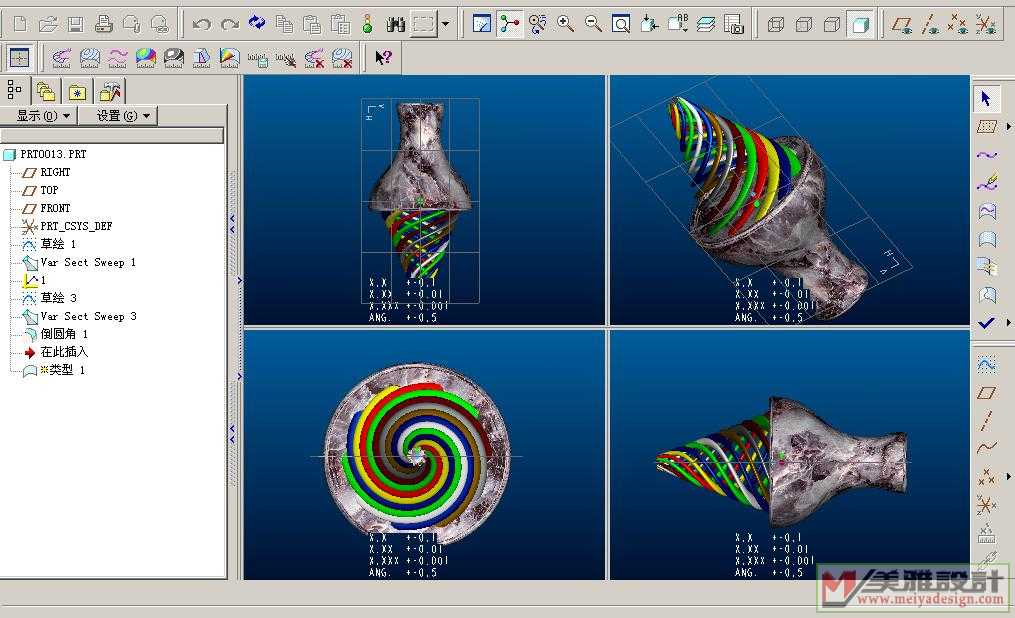Click the Copy icon in the toolbar
This screenshot has width=1015, height=618.
click(x=284, y=25)
